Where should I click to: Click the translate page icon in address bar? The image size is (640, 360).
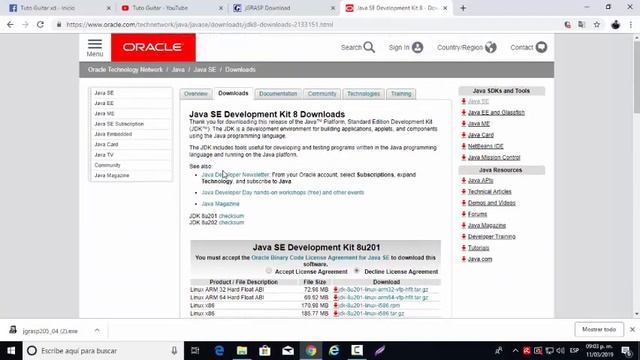coord(582,24)
